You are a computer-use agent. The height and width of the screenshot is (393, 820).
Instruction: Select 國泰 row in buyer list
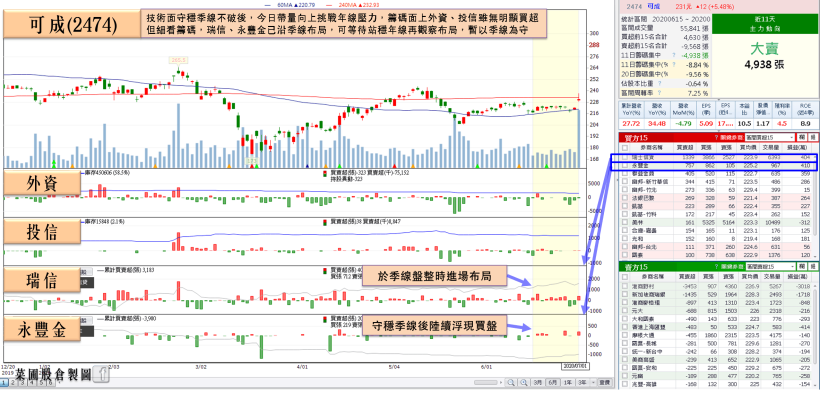tap(715, 254)
